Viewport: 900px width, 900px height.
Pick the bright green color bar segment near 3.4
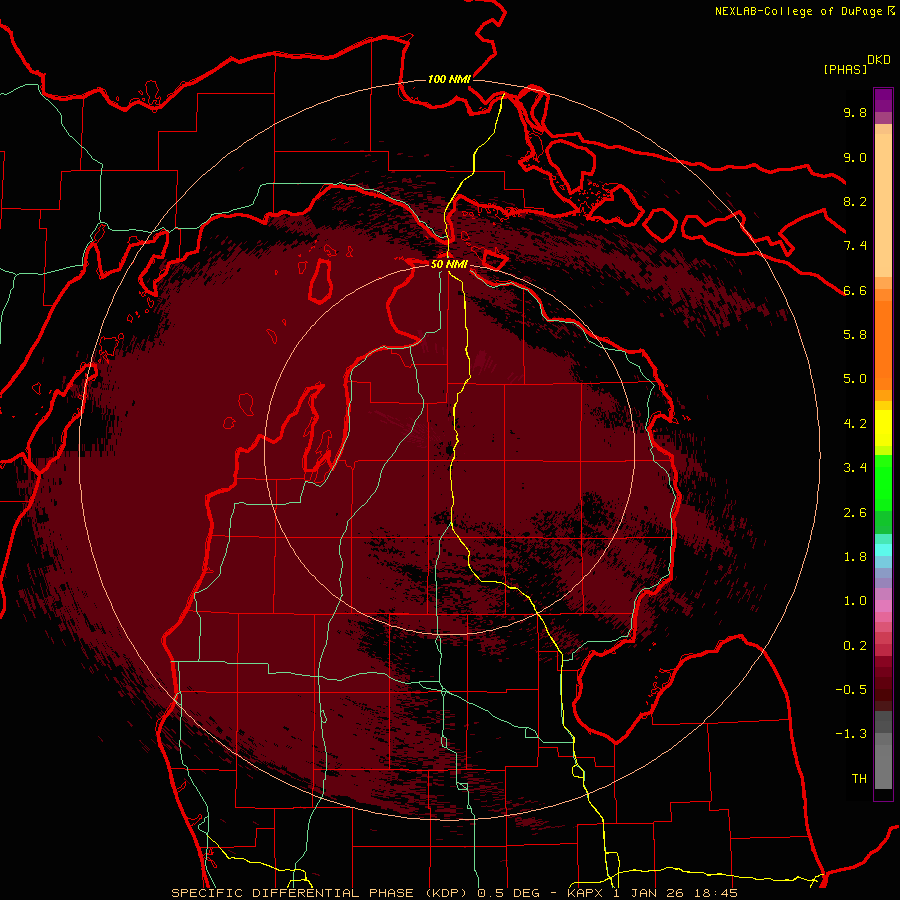[x=883, y=482]
